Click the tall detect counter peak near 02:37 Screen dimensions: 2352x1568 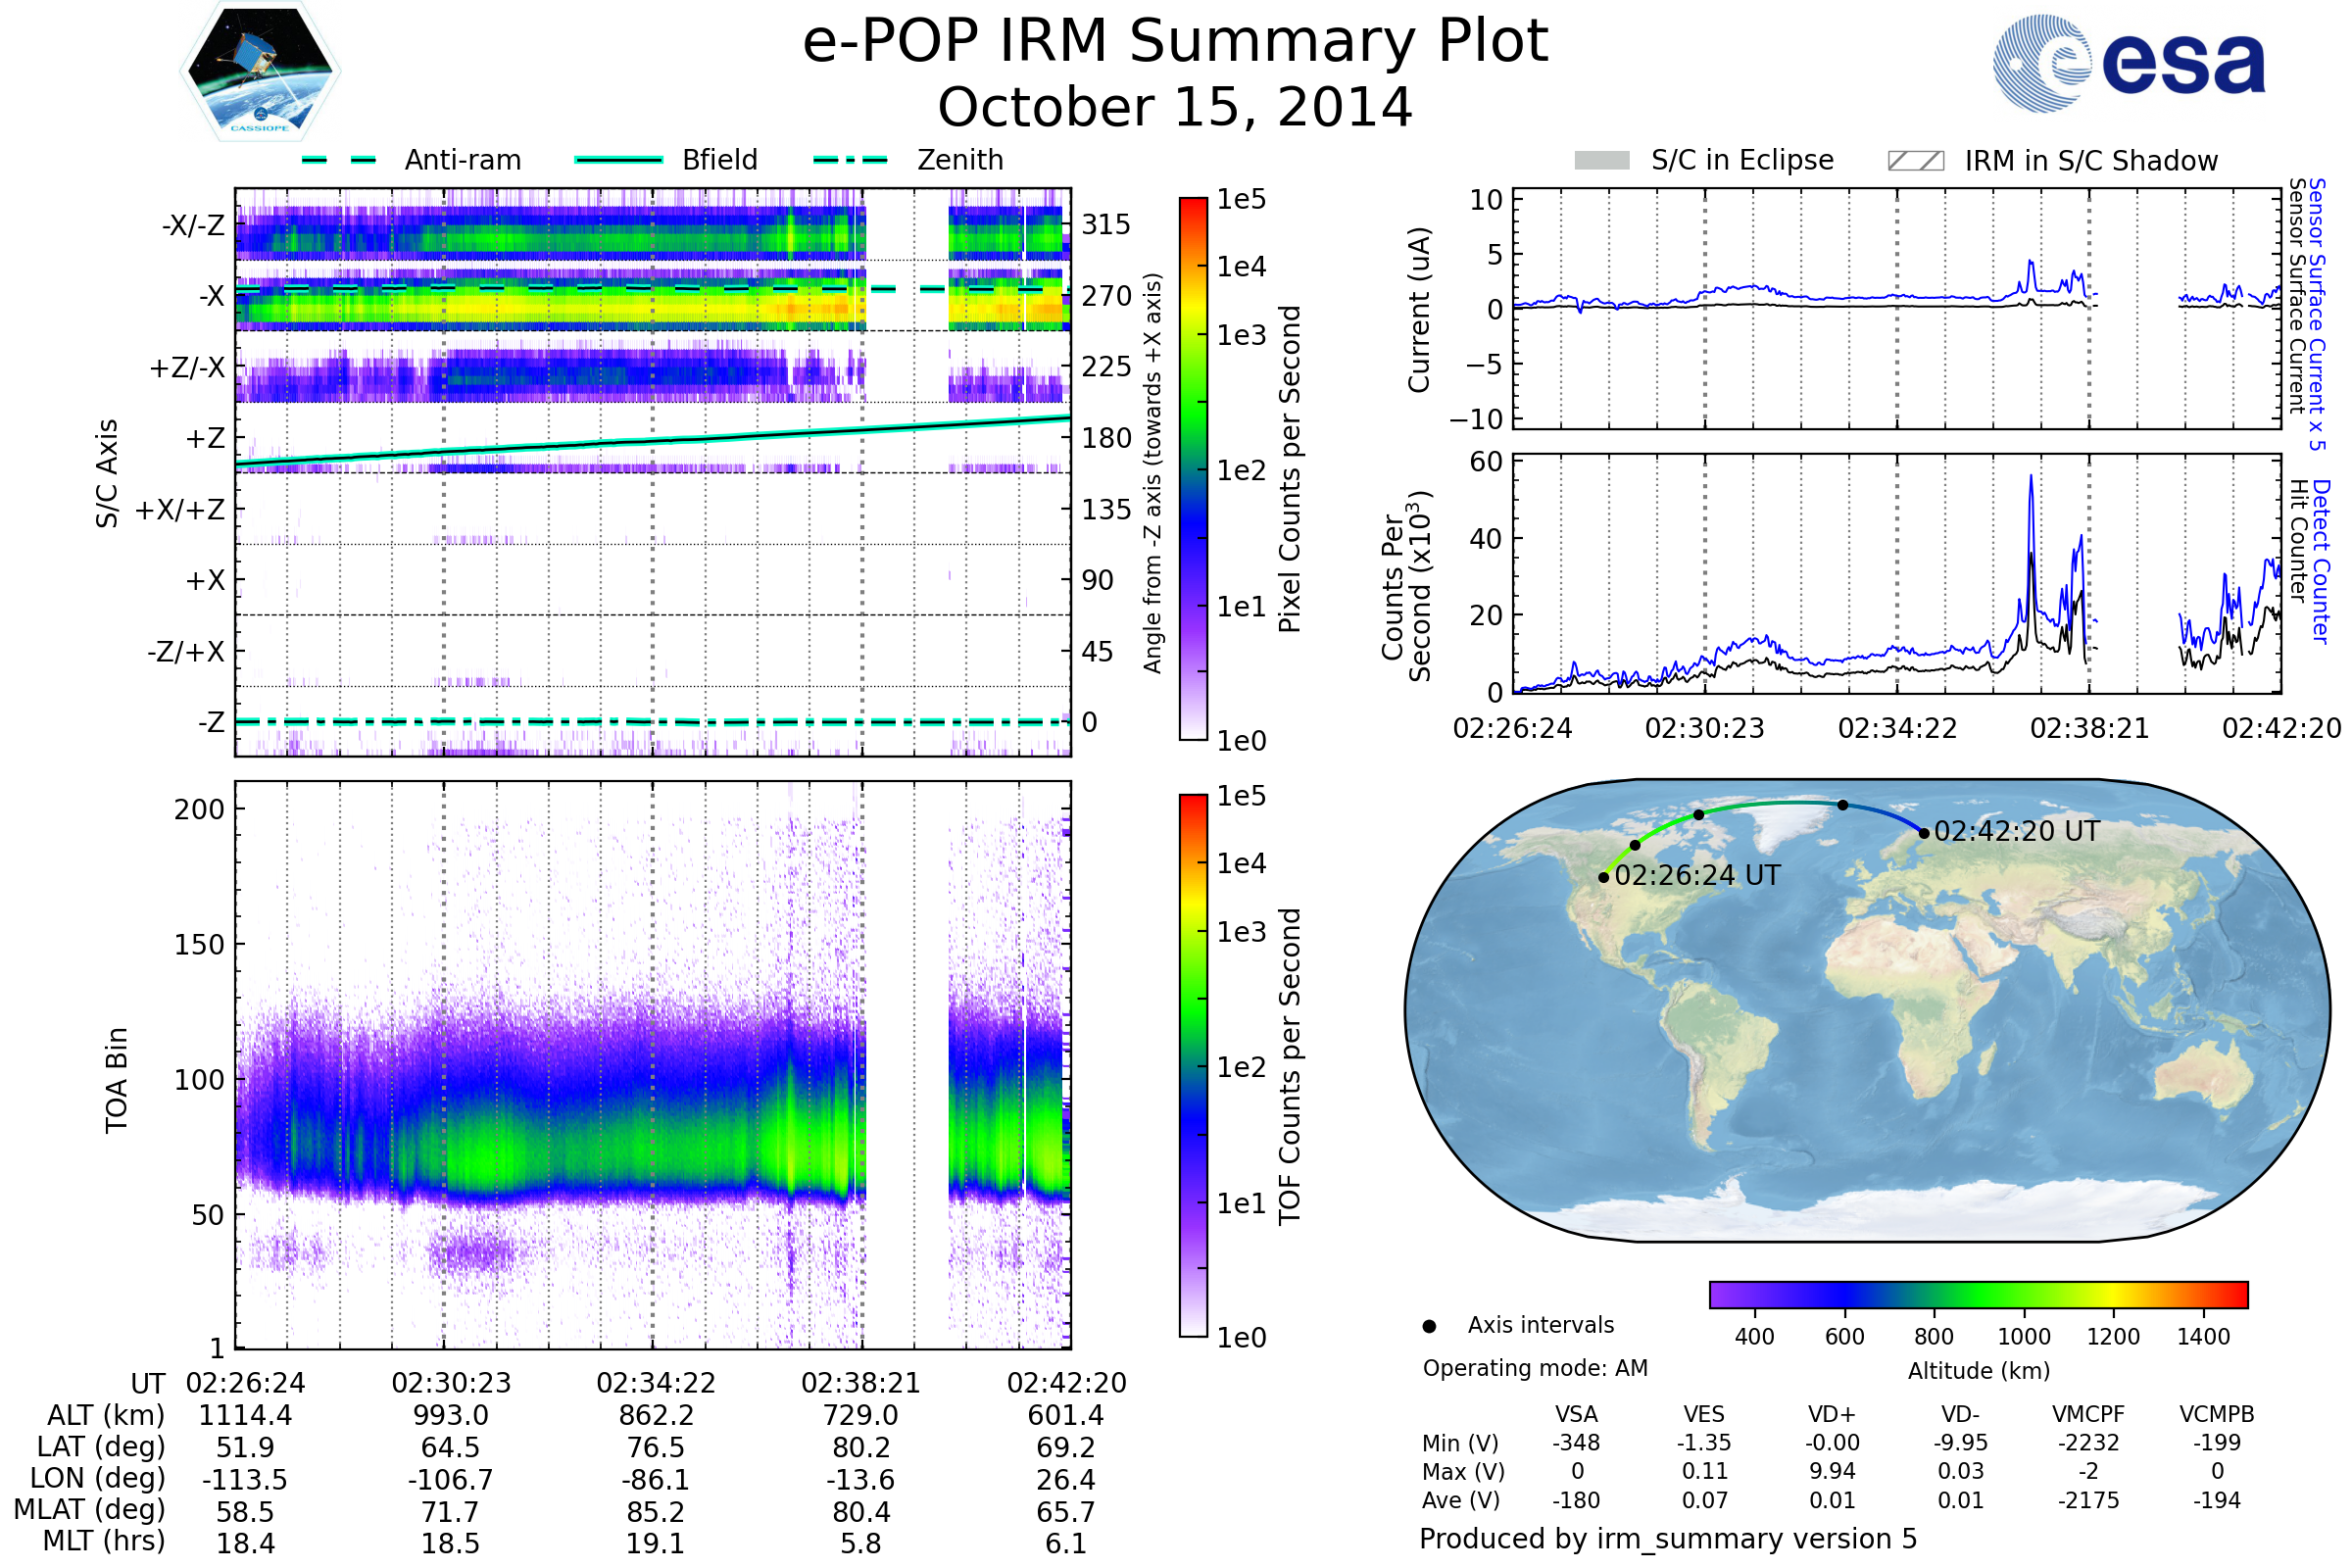tap(2031, 480)
